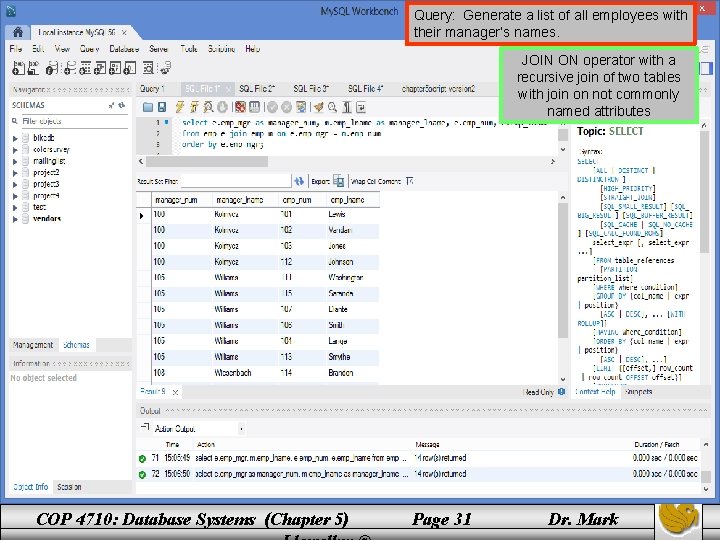Image resolution: width=720 pixels, height=540 pixels.
Task: Open the Home tab icon
Action: tap(17, 32)
